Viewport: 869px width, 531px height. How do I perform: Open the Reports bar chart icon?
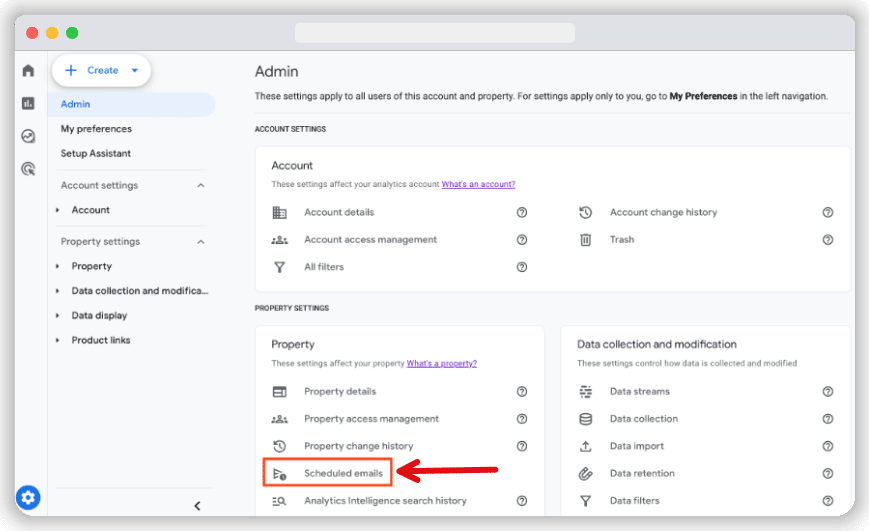click(x=28, y=103)
